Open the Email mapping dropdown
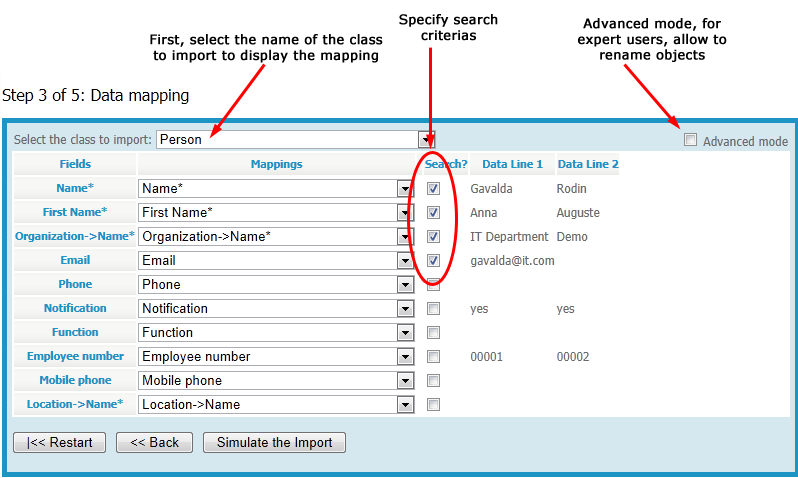Viewport: 798px width, 478px height. [405, 261]
